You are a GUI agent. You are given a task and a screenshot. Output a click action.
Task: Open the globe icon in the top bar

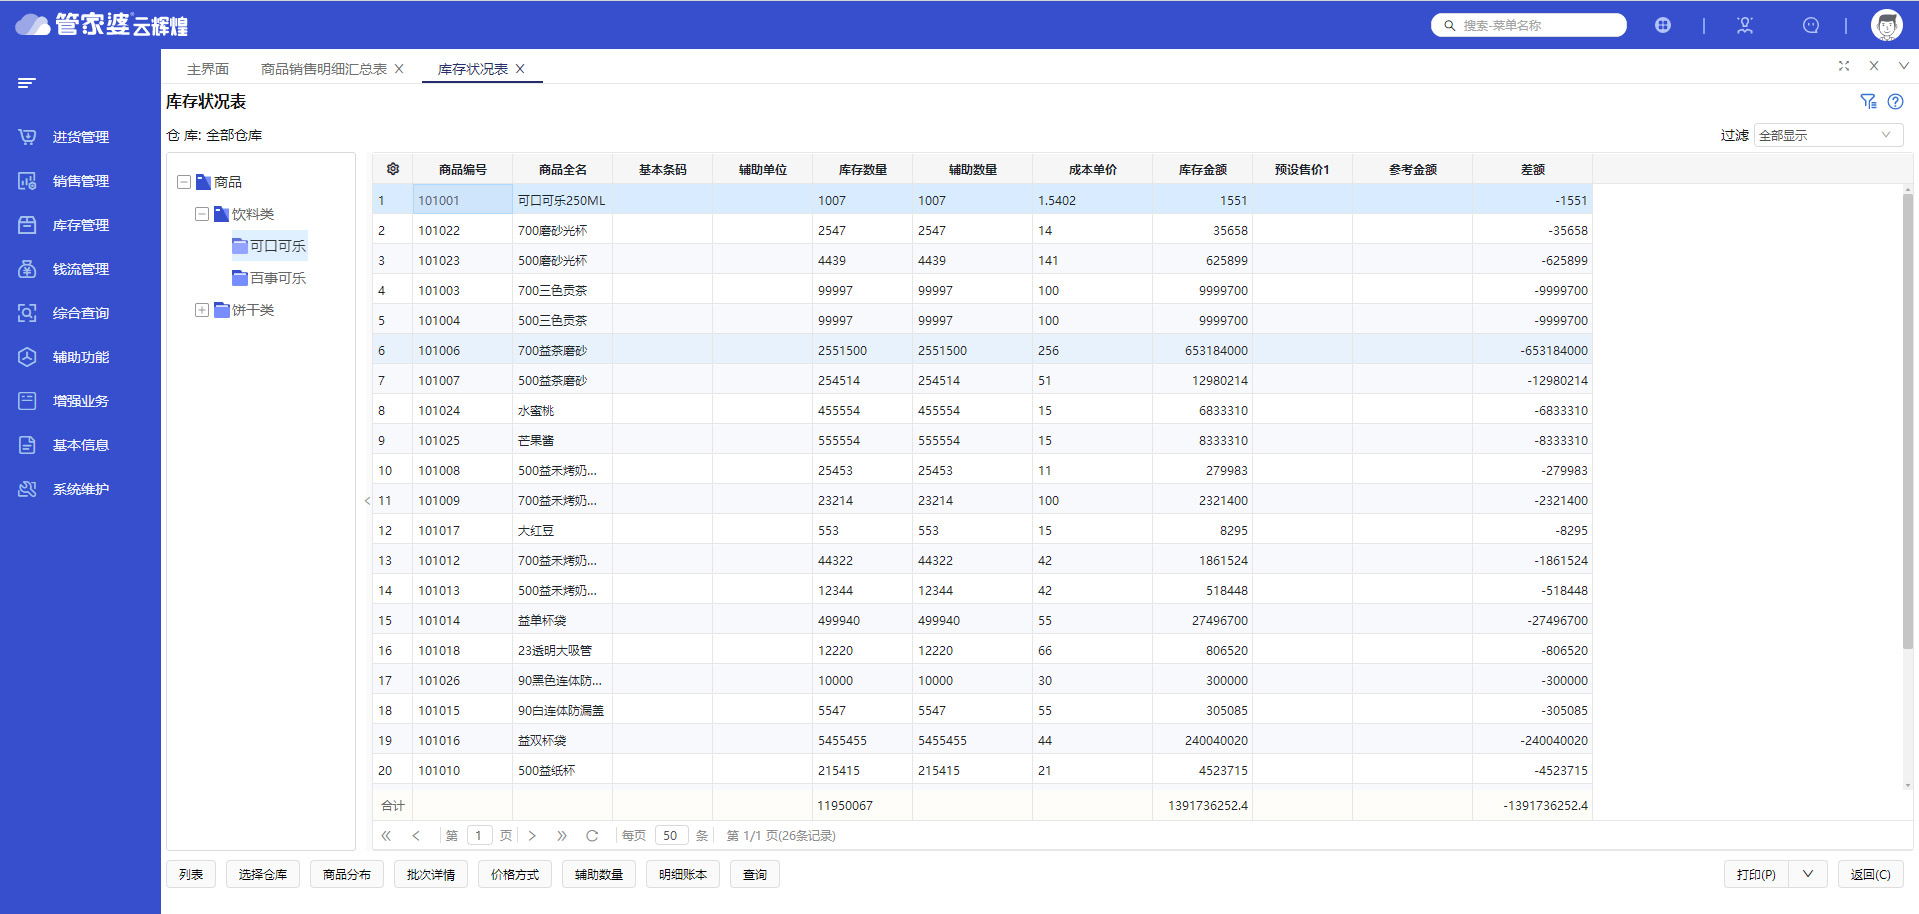[x=1663, y=25]
